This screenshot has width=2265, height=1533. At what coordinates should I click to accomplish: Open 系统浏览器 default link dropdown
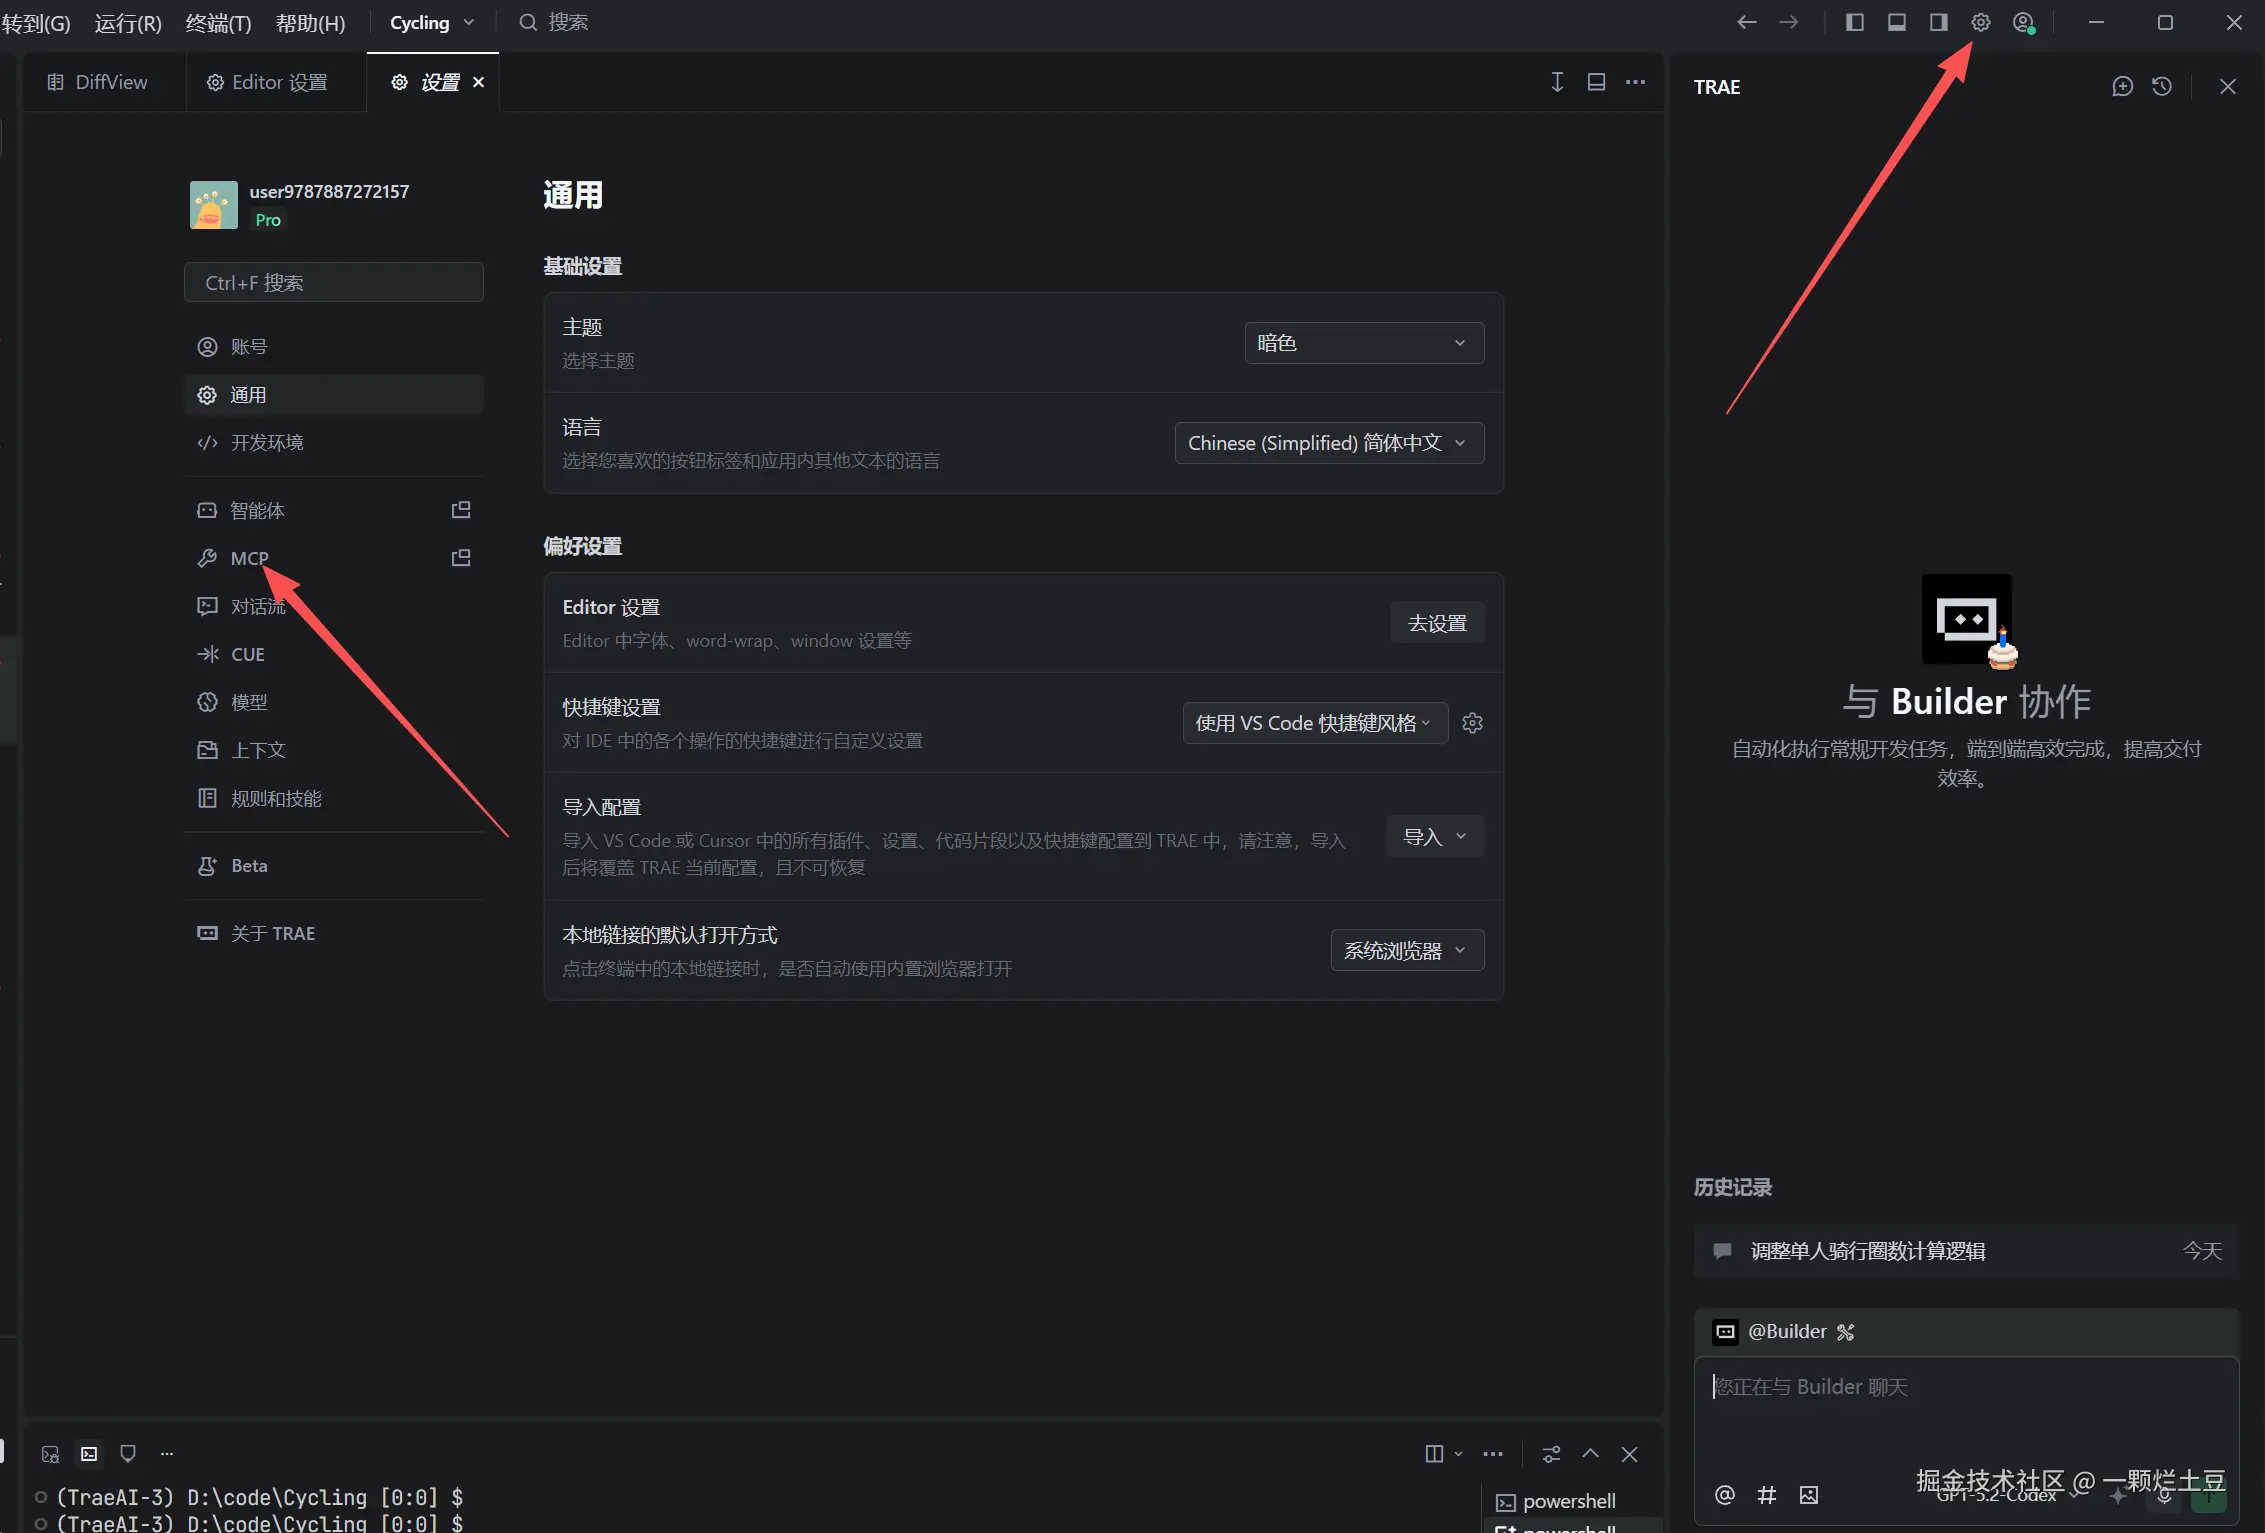tap(1406, 950)
